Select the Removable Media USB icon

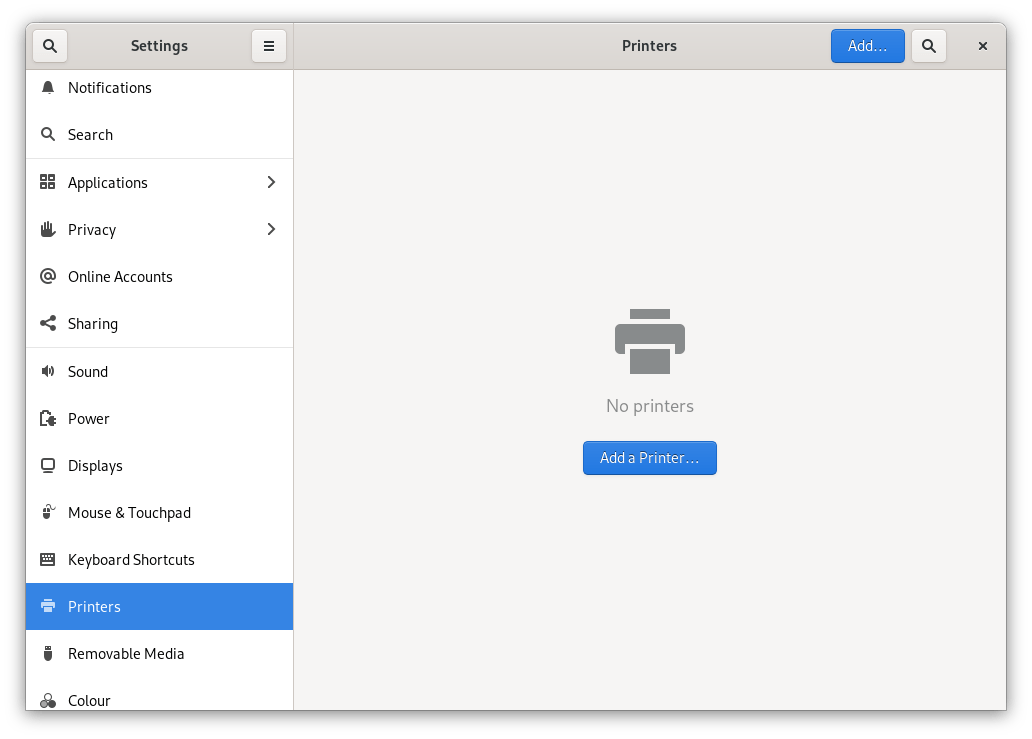point(48,653)
